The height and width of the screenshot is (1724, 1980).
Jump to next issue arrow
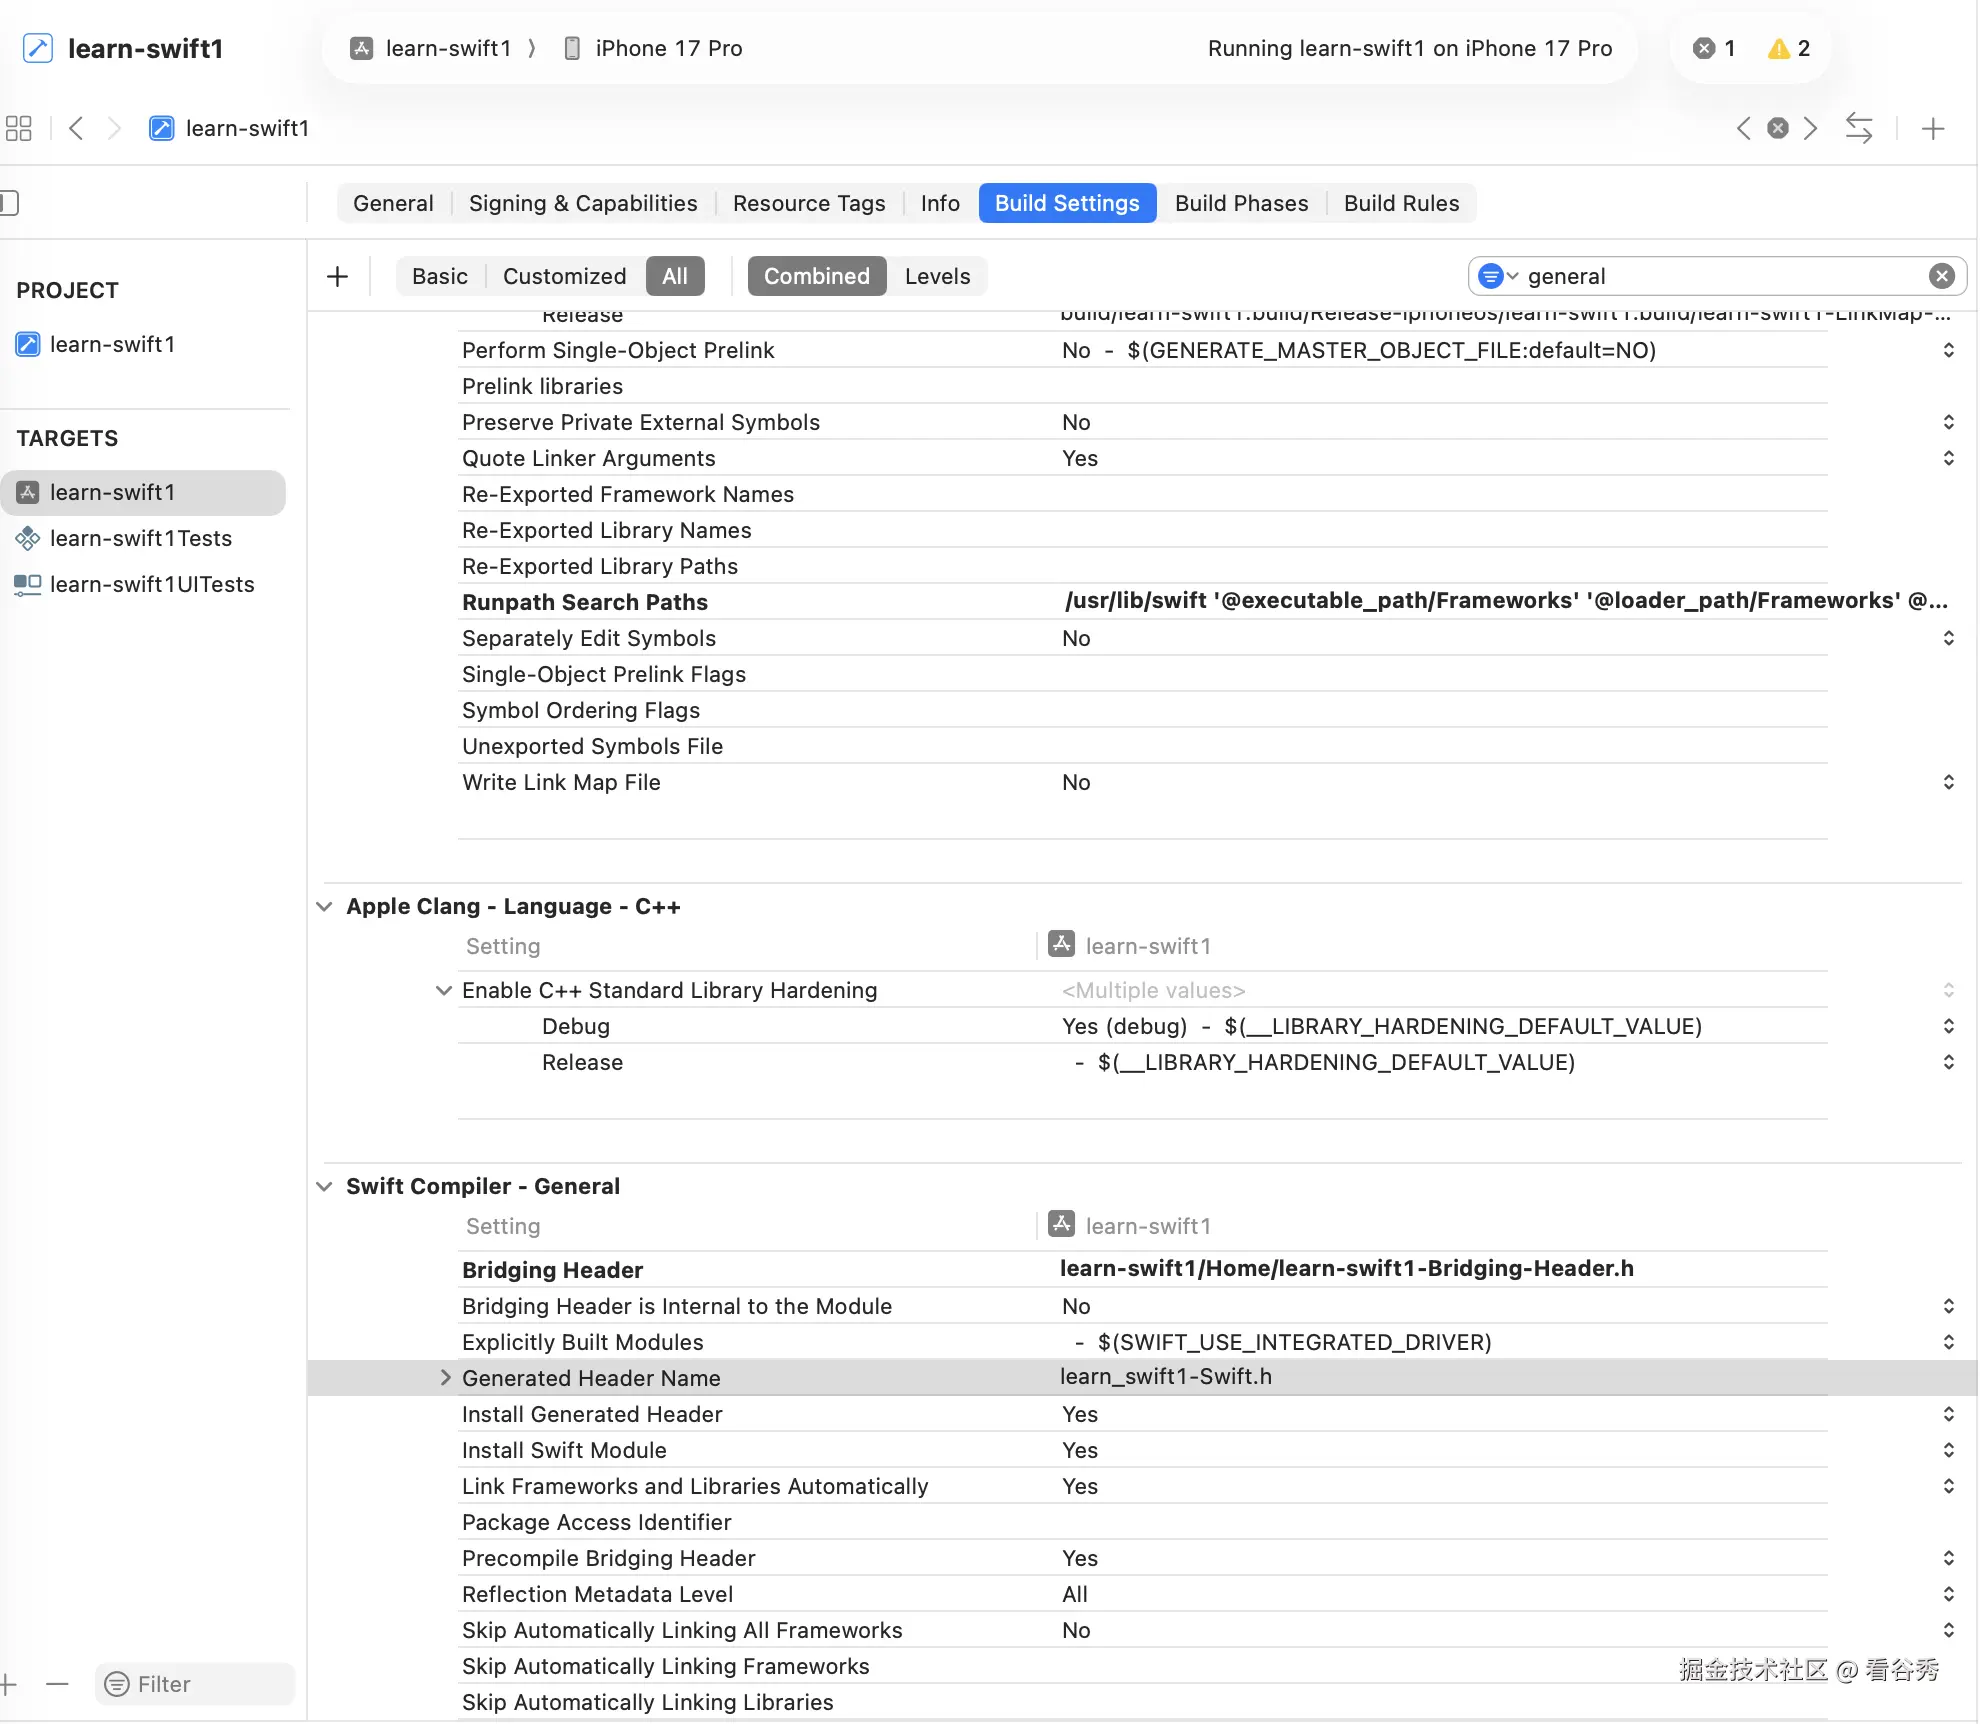tap(1810, 128)
